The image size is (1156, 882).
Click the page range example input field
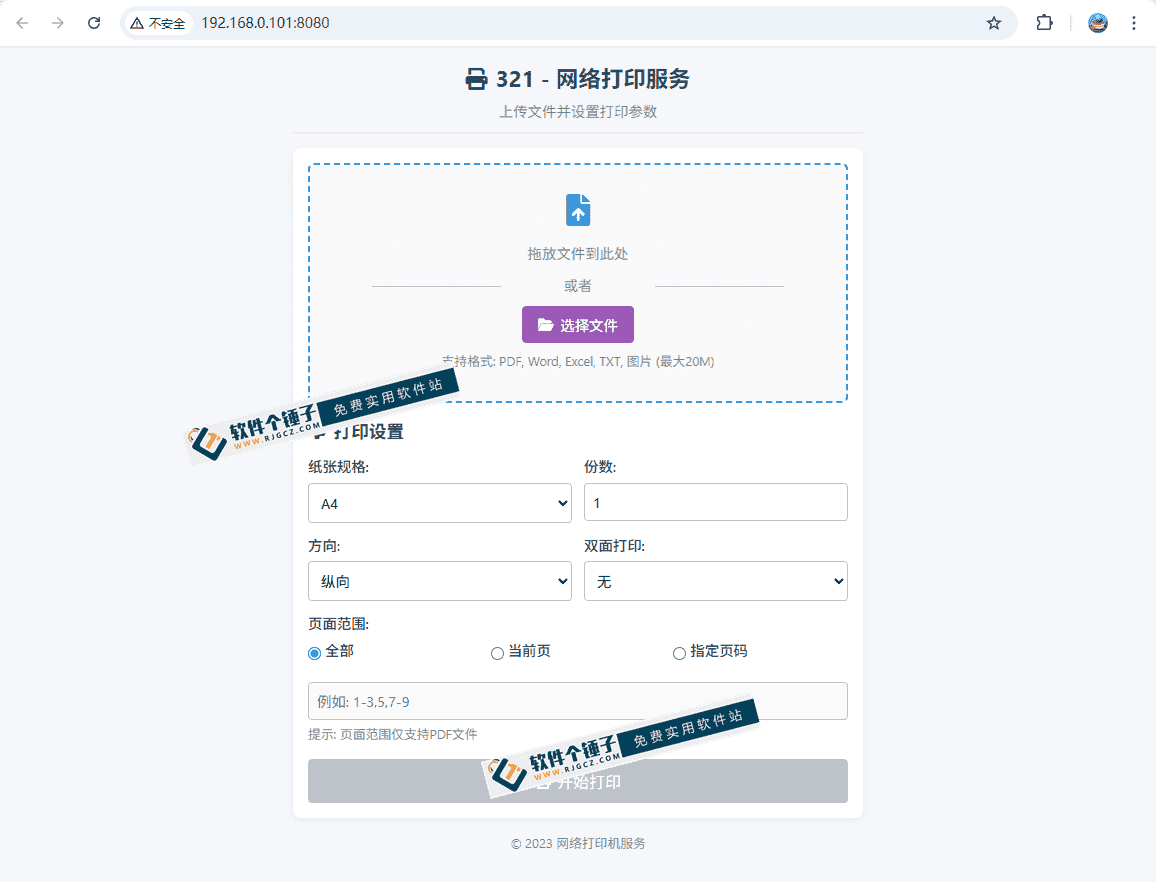pyautogui.click(x=578, y=701)
